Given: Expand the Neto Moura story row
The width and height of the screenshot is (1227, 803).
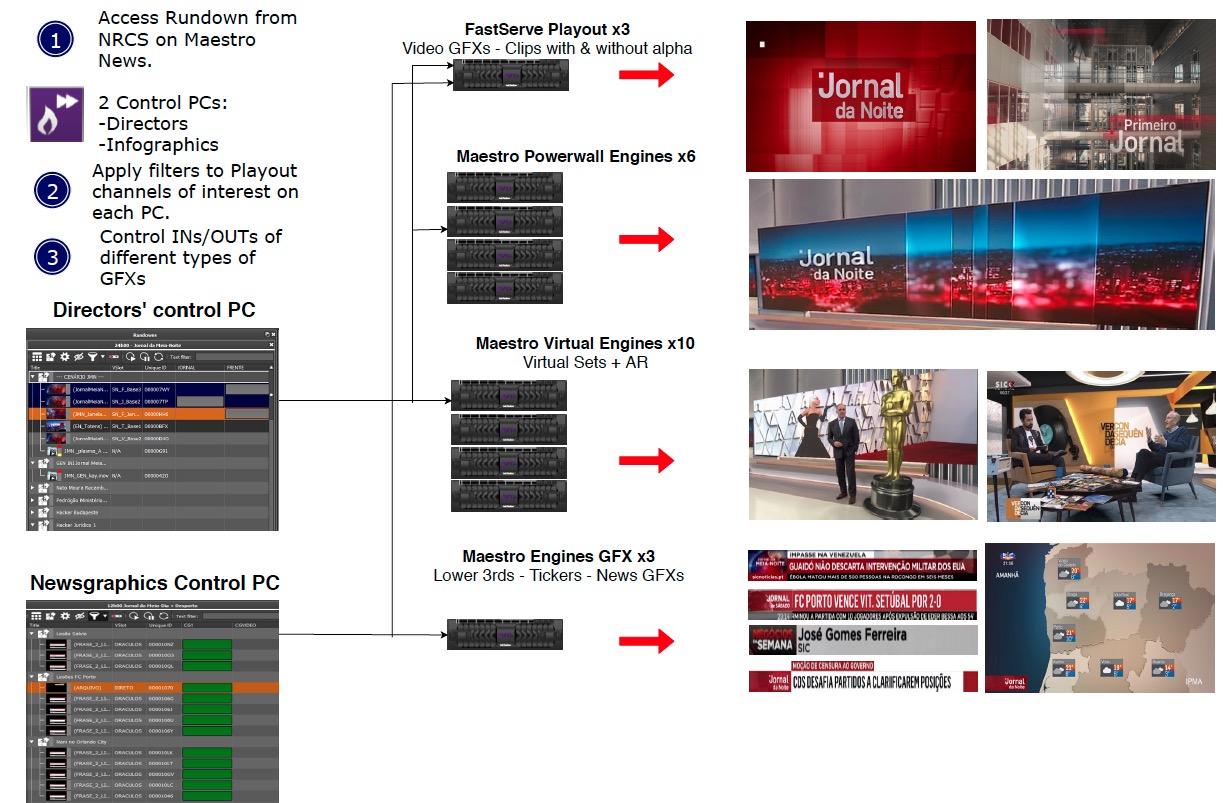Looking at the screenshot, I should point(32,488).
